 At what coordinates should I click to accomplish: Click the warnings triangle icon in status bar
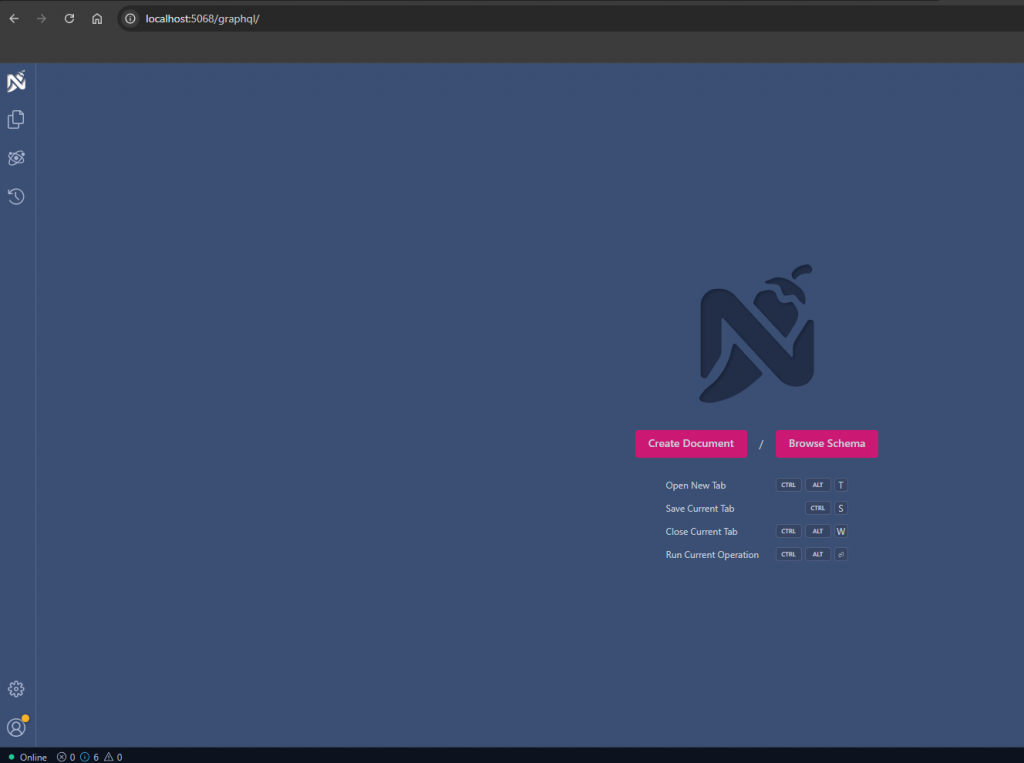(x=108, y=757)
